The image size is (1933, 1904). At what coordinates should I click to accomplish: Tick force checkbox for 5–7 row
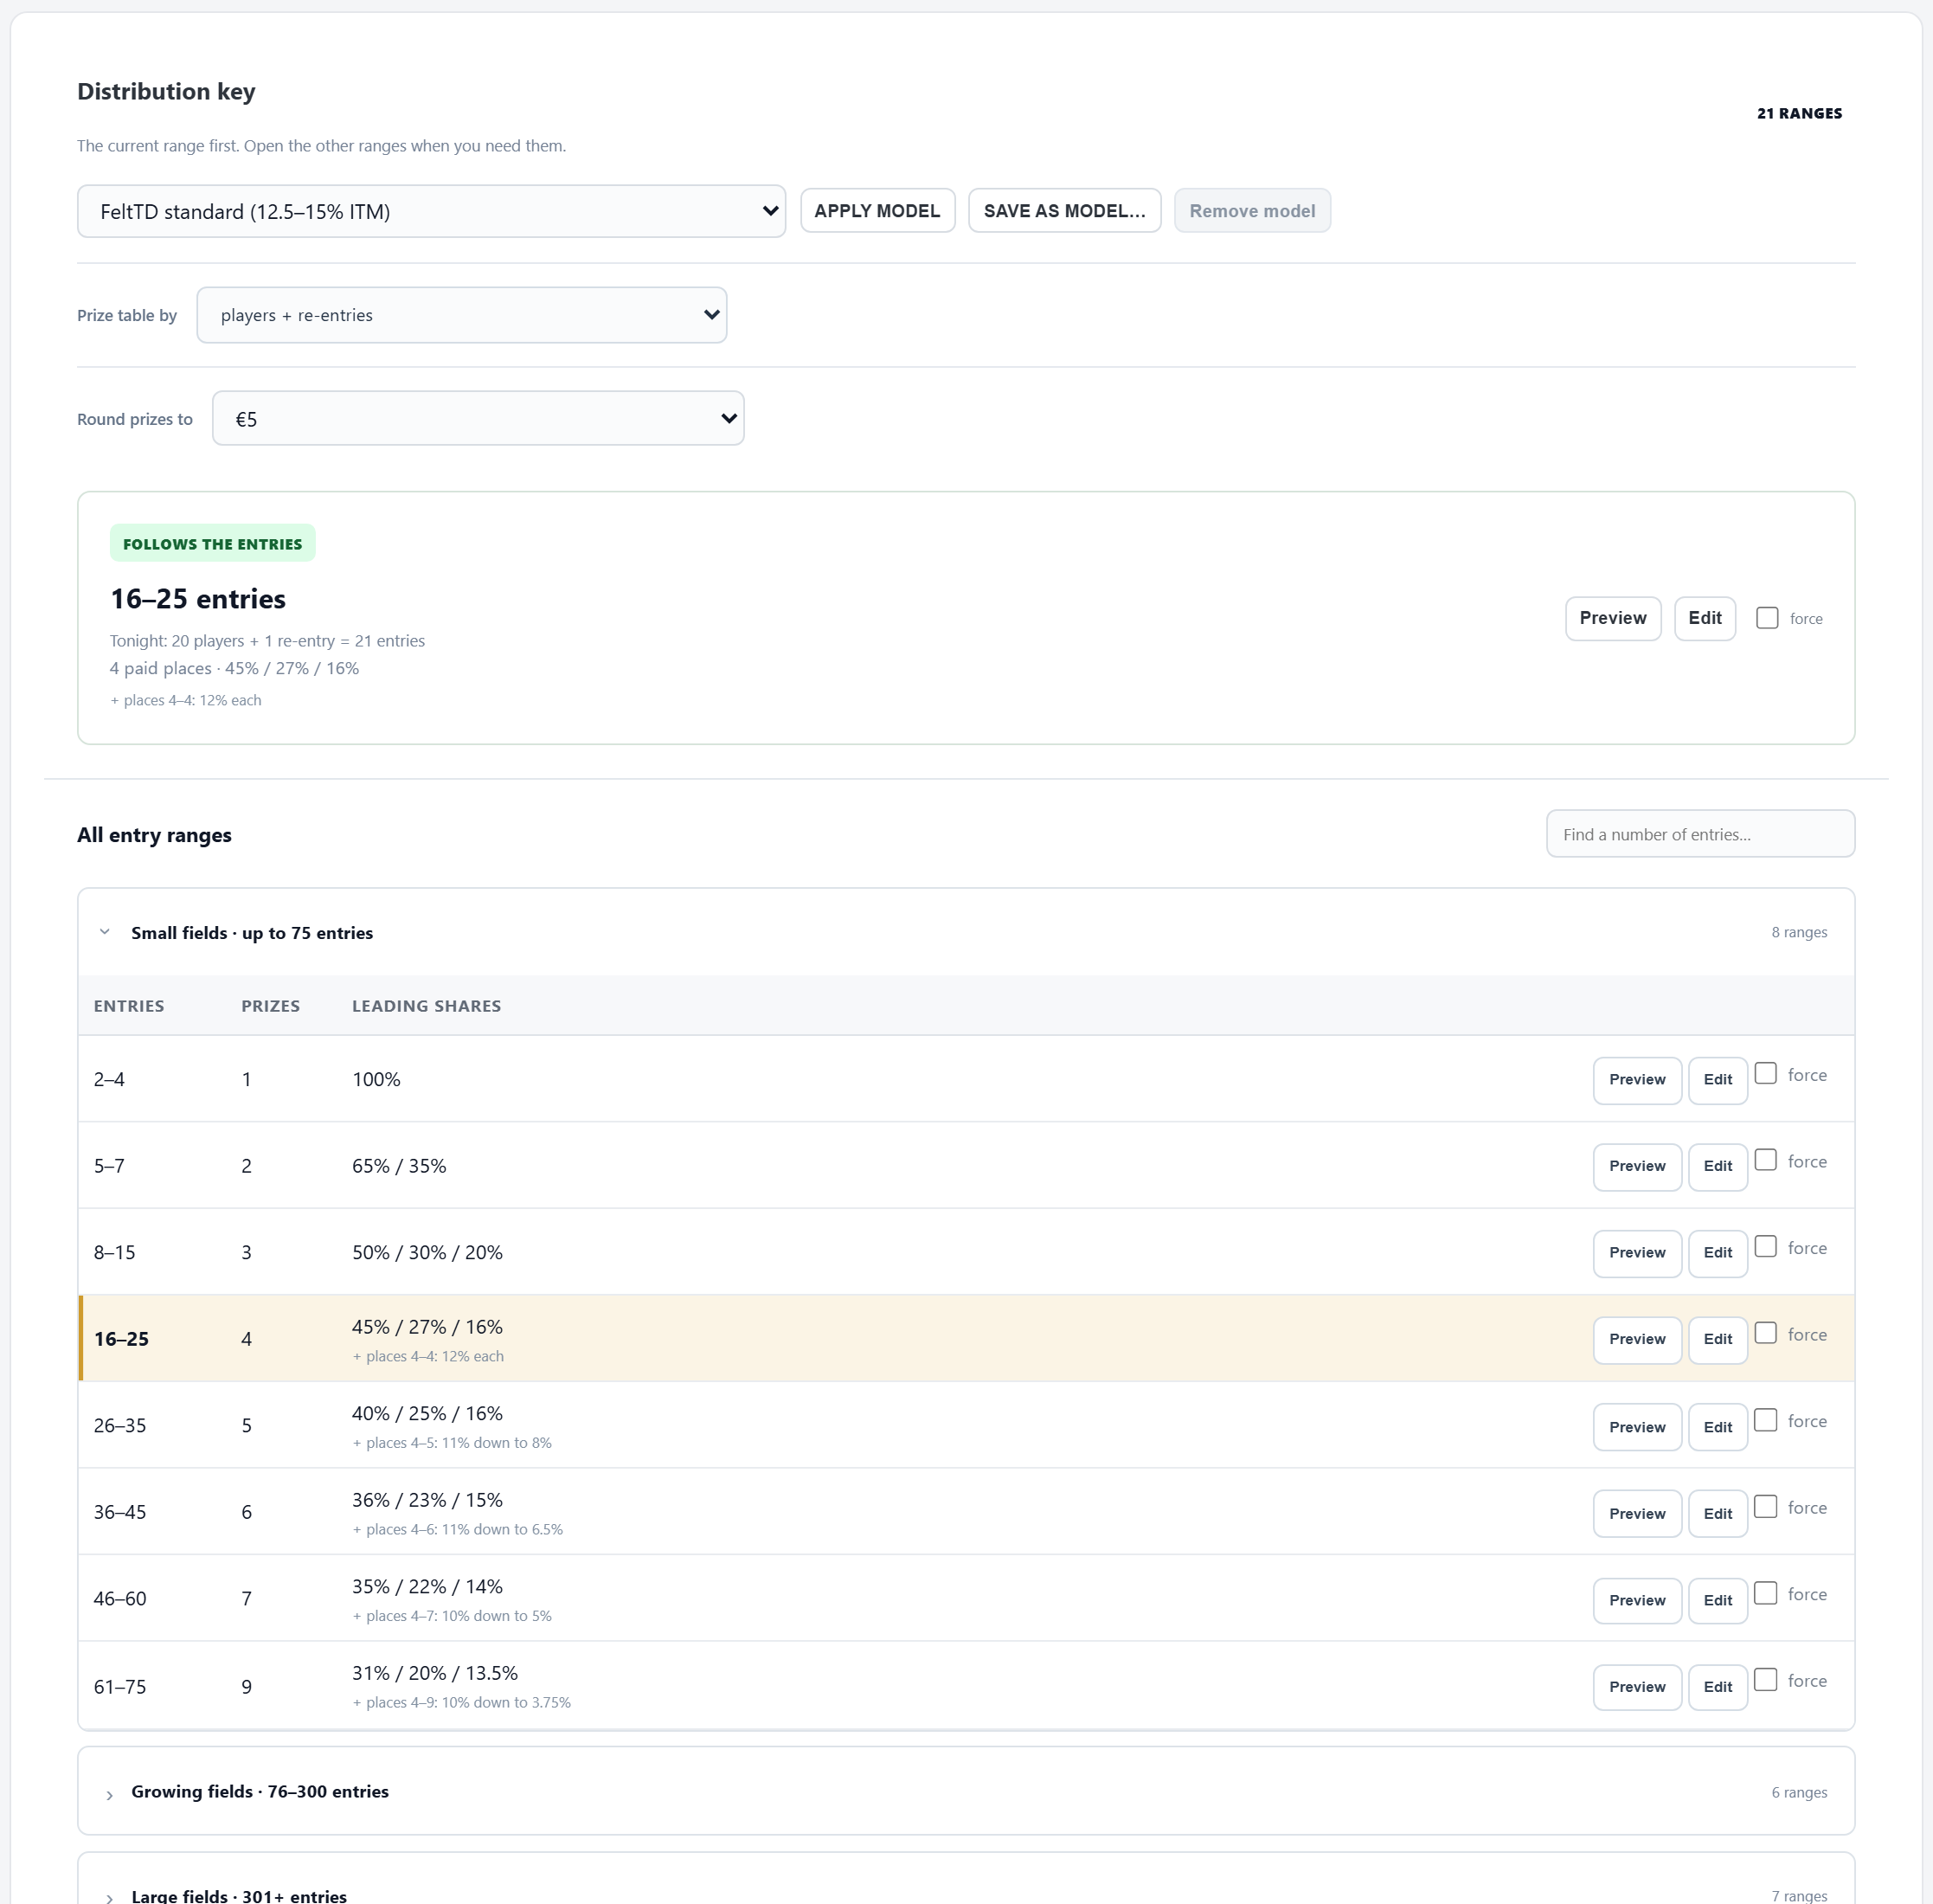click(x=1766, y=1160)
